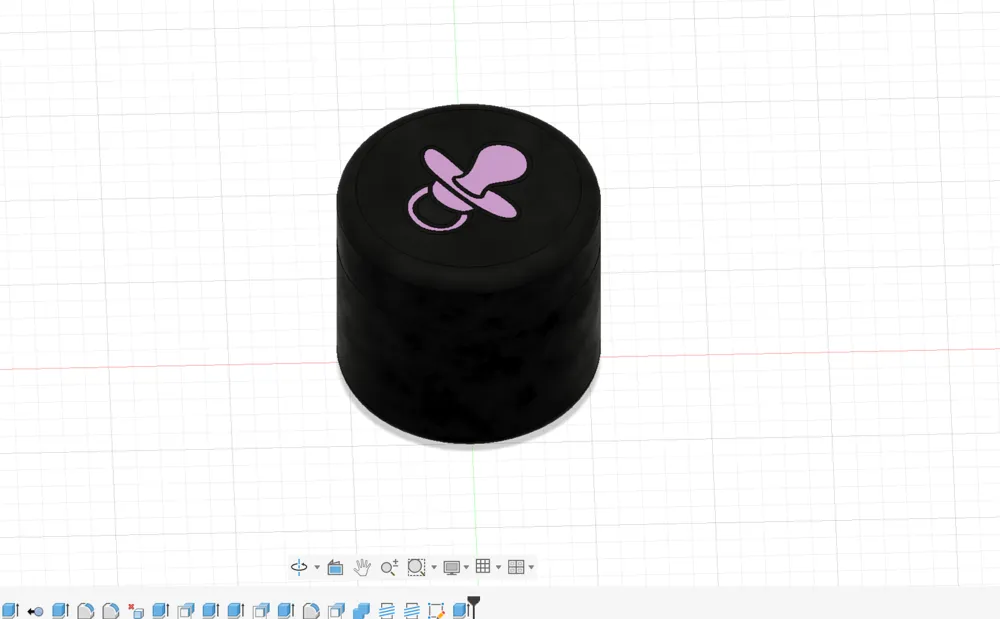Select the Sketch feature with pencil in timeline
Image resolution: width=1000 pixels, height=619 pixels.
(x=436, y=611)
